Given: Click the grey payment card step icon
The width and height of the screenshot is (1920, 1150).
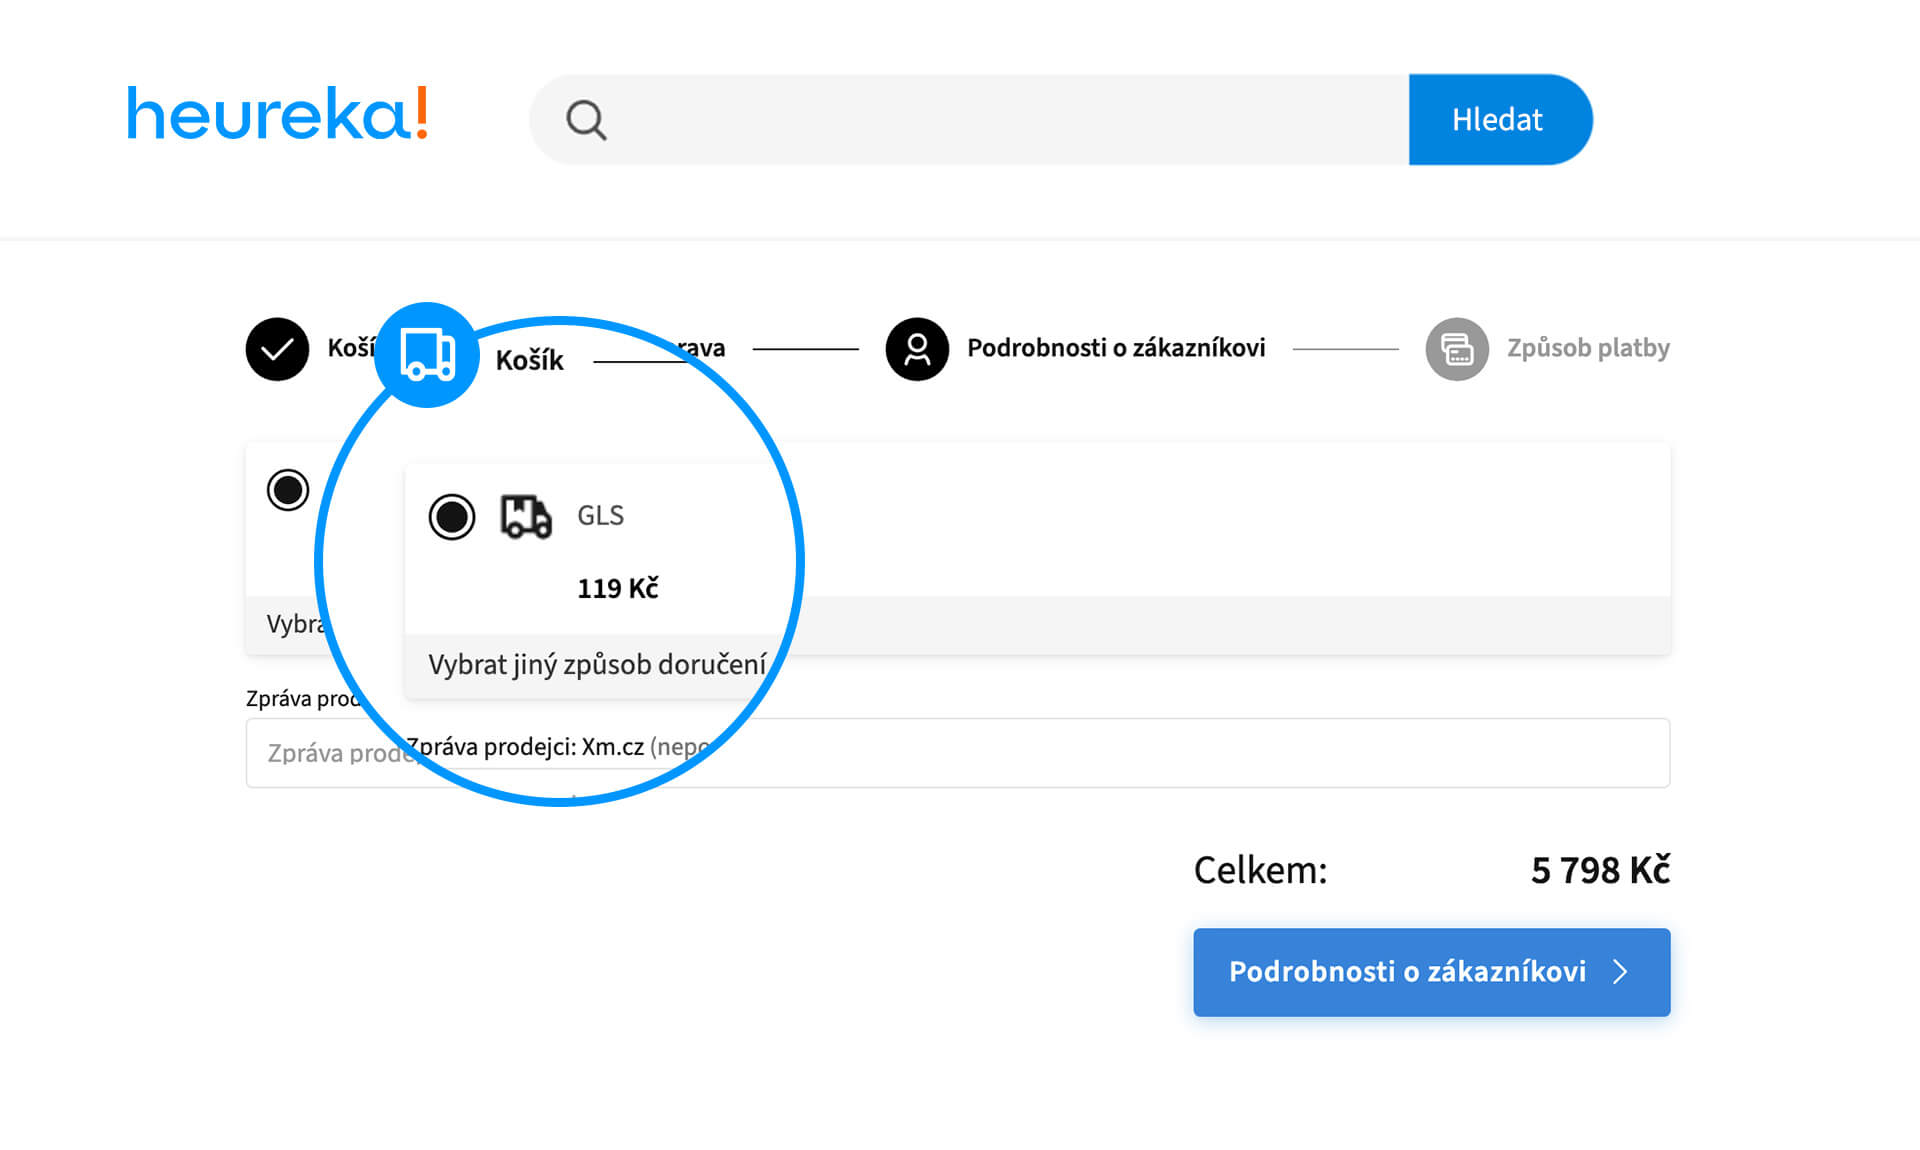Looking at the screenshot, I should click(x=1456, y=349).
